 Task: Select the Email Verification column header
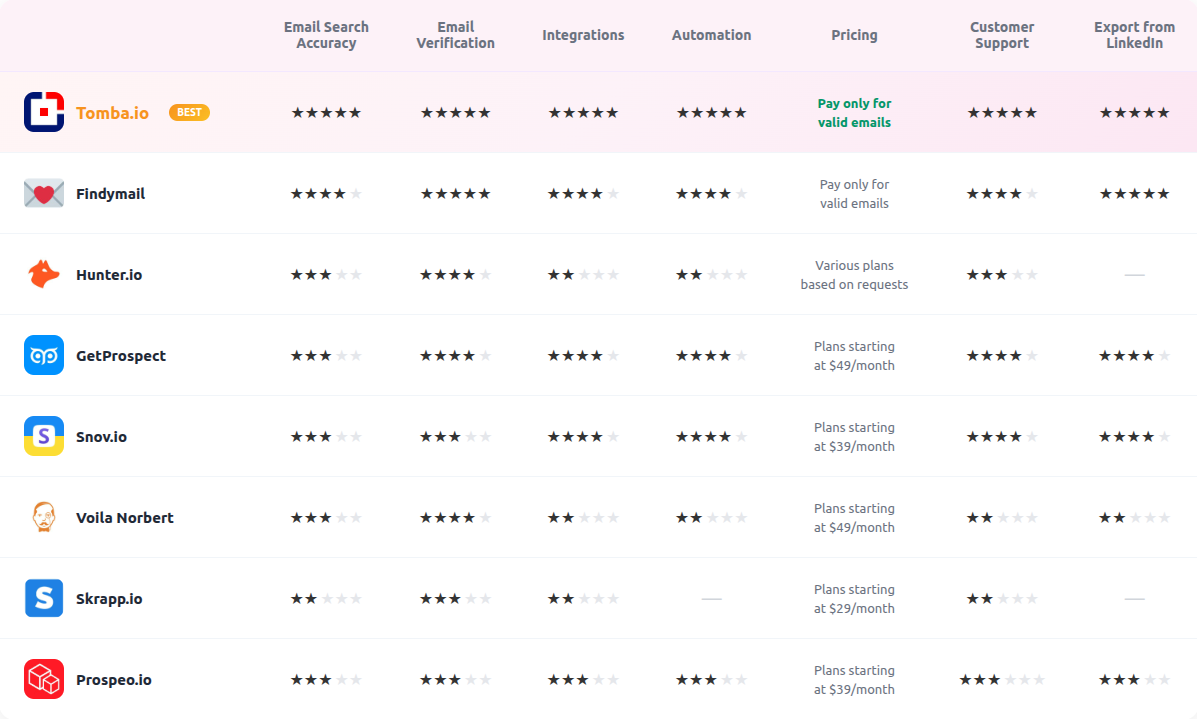(455, 35)
